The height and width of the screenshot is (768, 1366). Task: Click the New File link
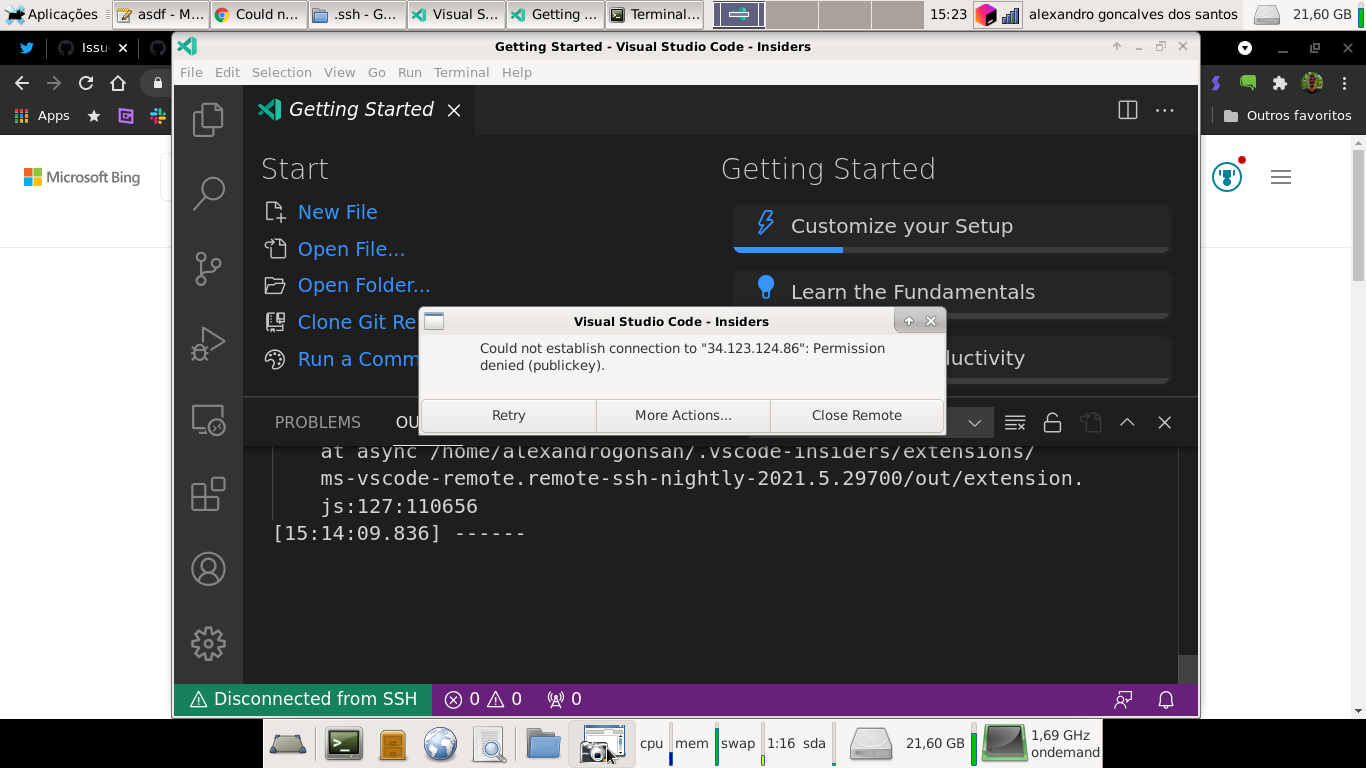pyautogui.click(x=337, y=212)
